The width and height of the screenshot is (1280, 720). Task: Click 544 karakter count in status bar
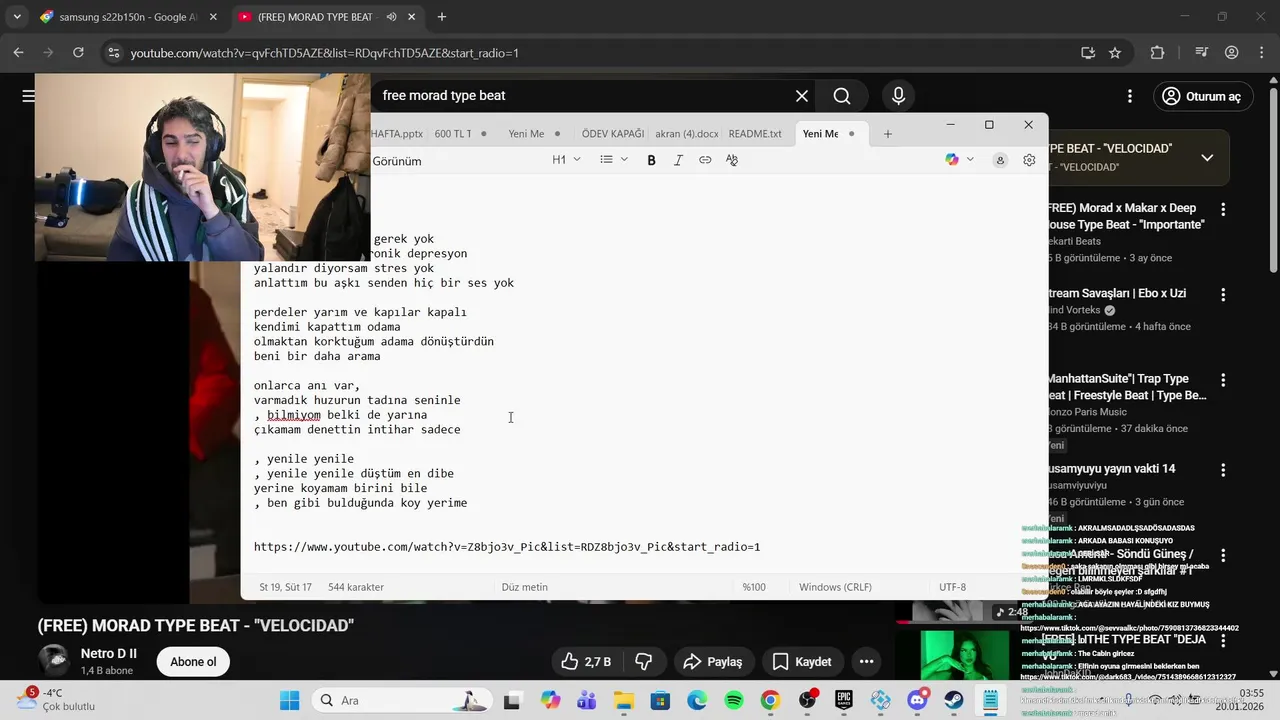point(356,587)
